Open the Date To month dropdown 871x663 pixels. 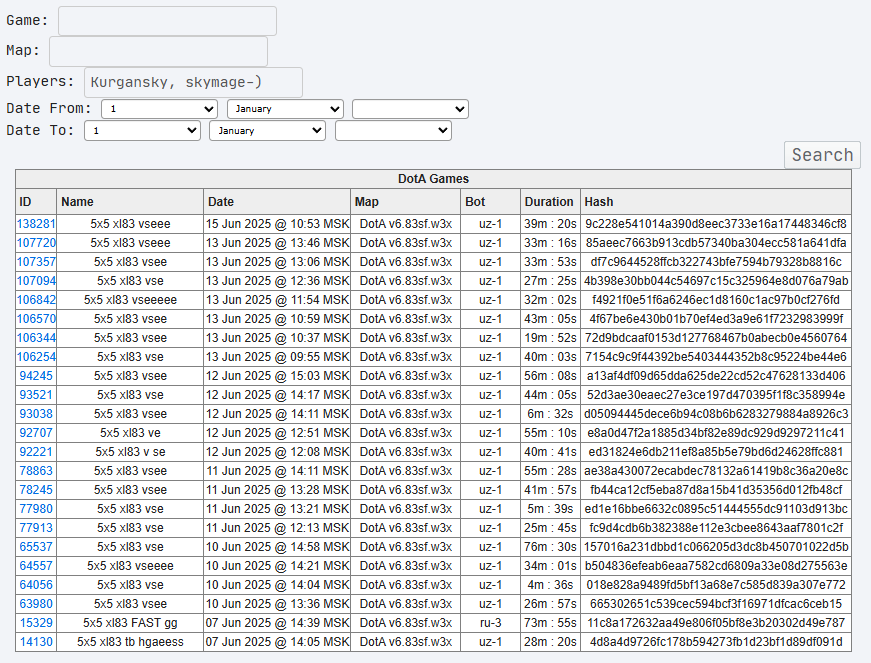pyautogui.click(x=267, y=131)
